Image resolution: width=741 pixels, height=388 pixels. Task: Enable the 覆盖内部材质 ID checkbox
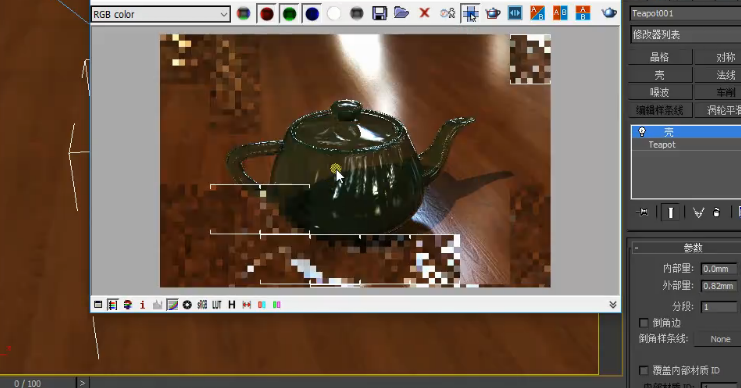coord(643,370)
